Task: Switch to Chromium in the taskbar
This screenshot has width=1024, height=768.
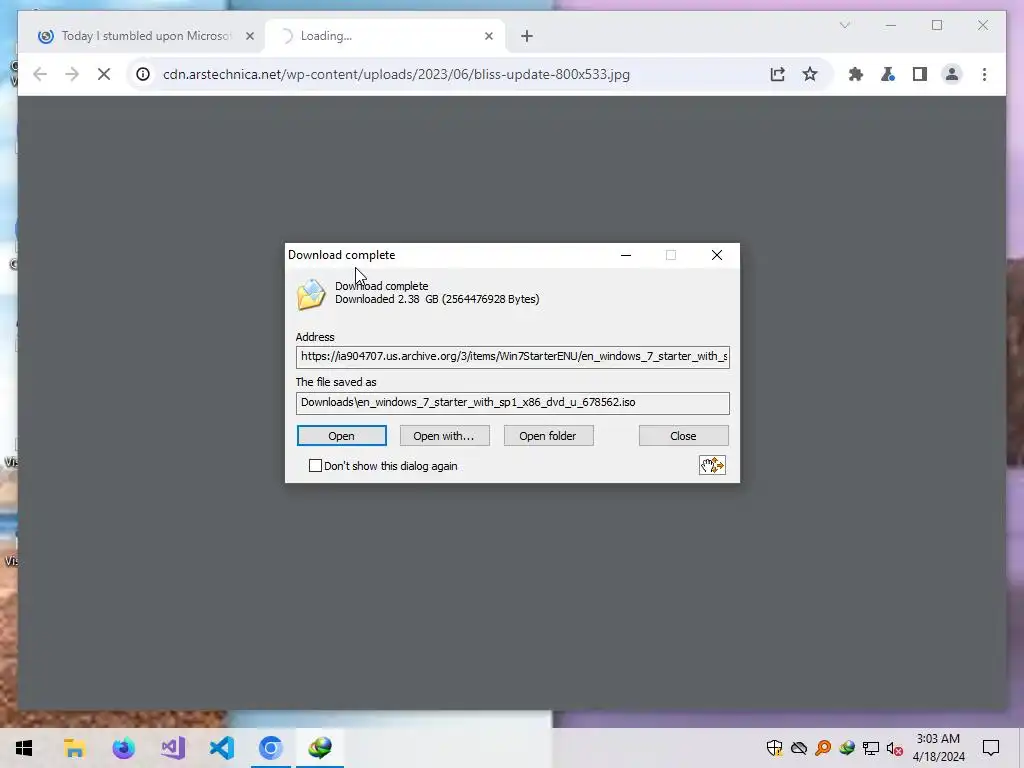Action: click(270, 748)
